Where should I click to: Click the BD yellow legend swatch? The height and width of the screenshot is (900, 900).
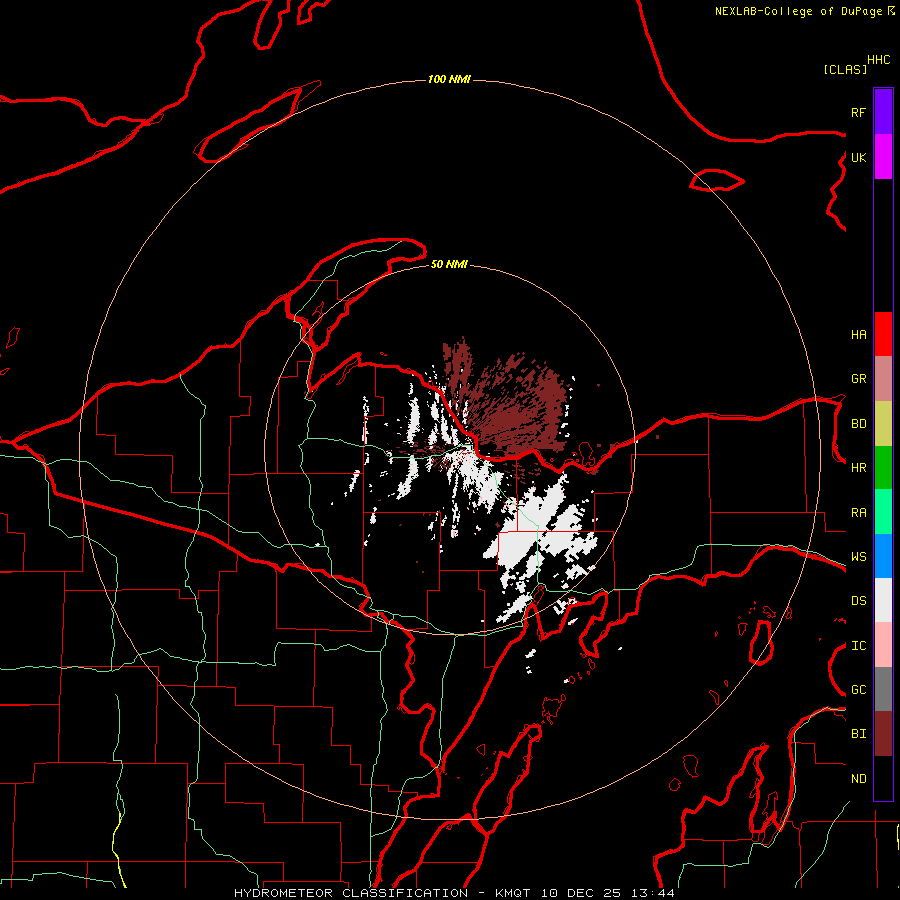(883, 424)
